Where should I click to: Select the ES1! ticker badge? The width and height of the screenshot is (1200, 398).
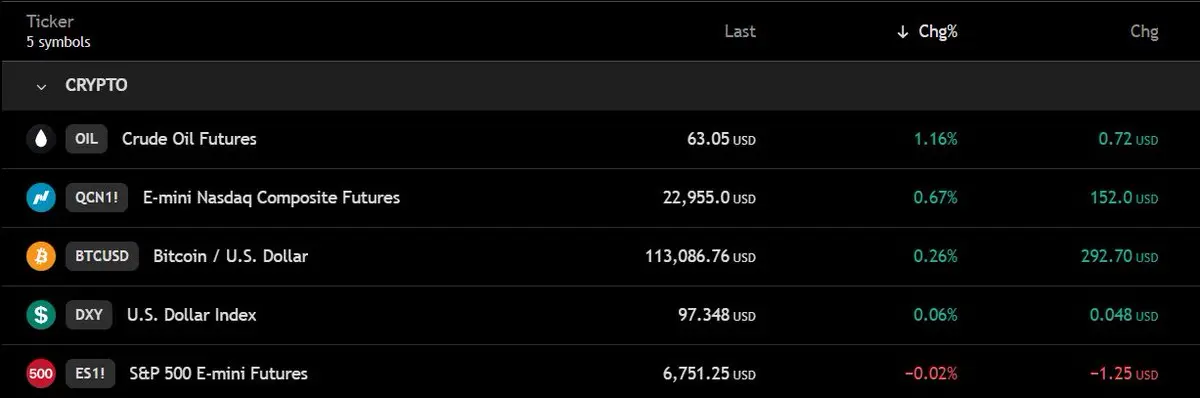[x=90, y=374]
